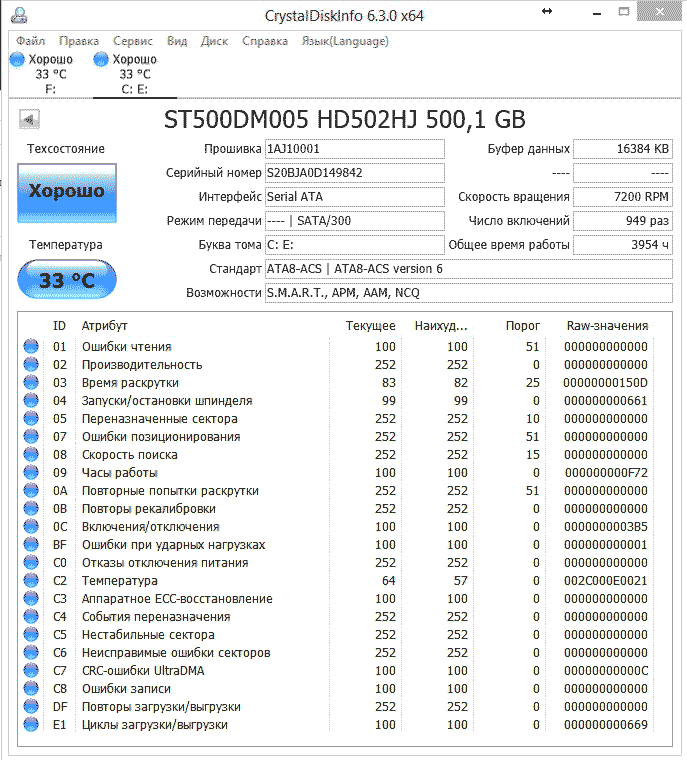Viewport: 687px width, 760px height.
Task: Click the status orb for Отказы отключения питания
Action: [x=31, y=562]
